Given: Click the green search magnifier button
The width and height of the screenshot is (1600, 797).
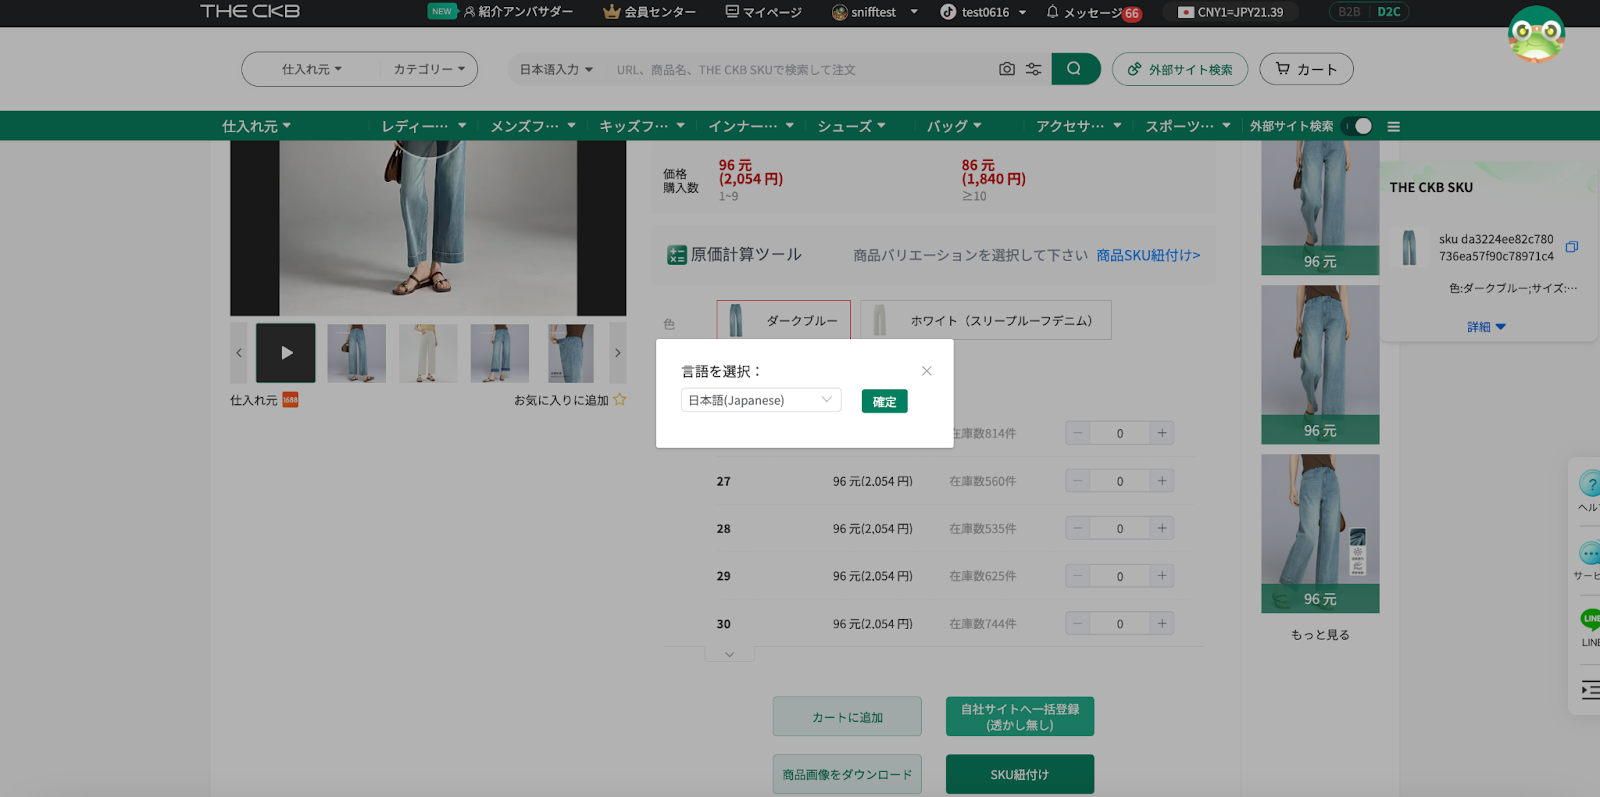Looking at the screenshot, I should click(x=1074, y=69).
